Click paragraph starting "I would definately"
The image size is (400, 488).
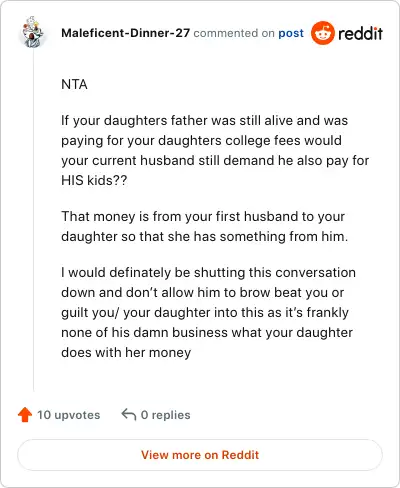(208, 312)
